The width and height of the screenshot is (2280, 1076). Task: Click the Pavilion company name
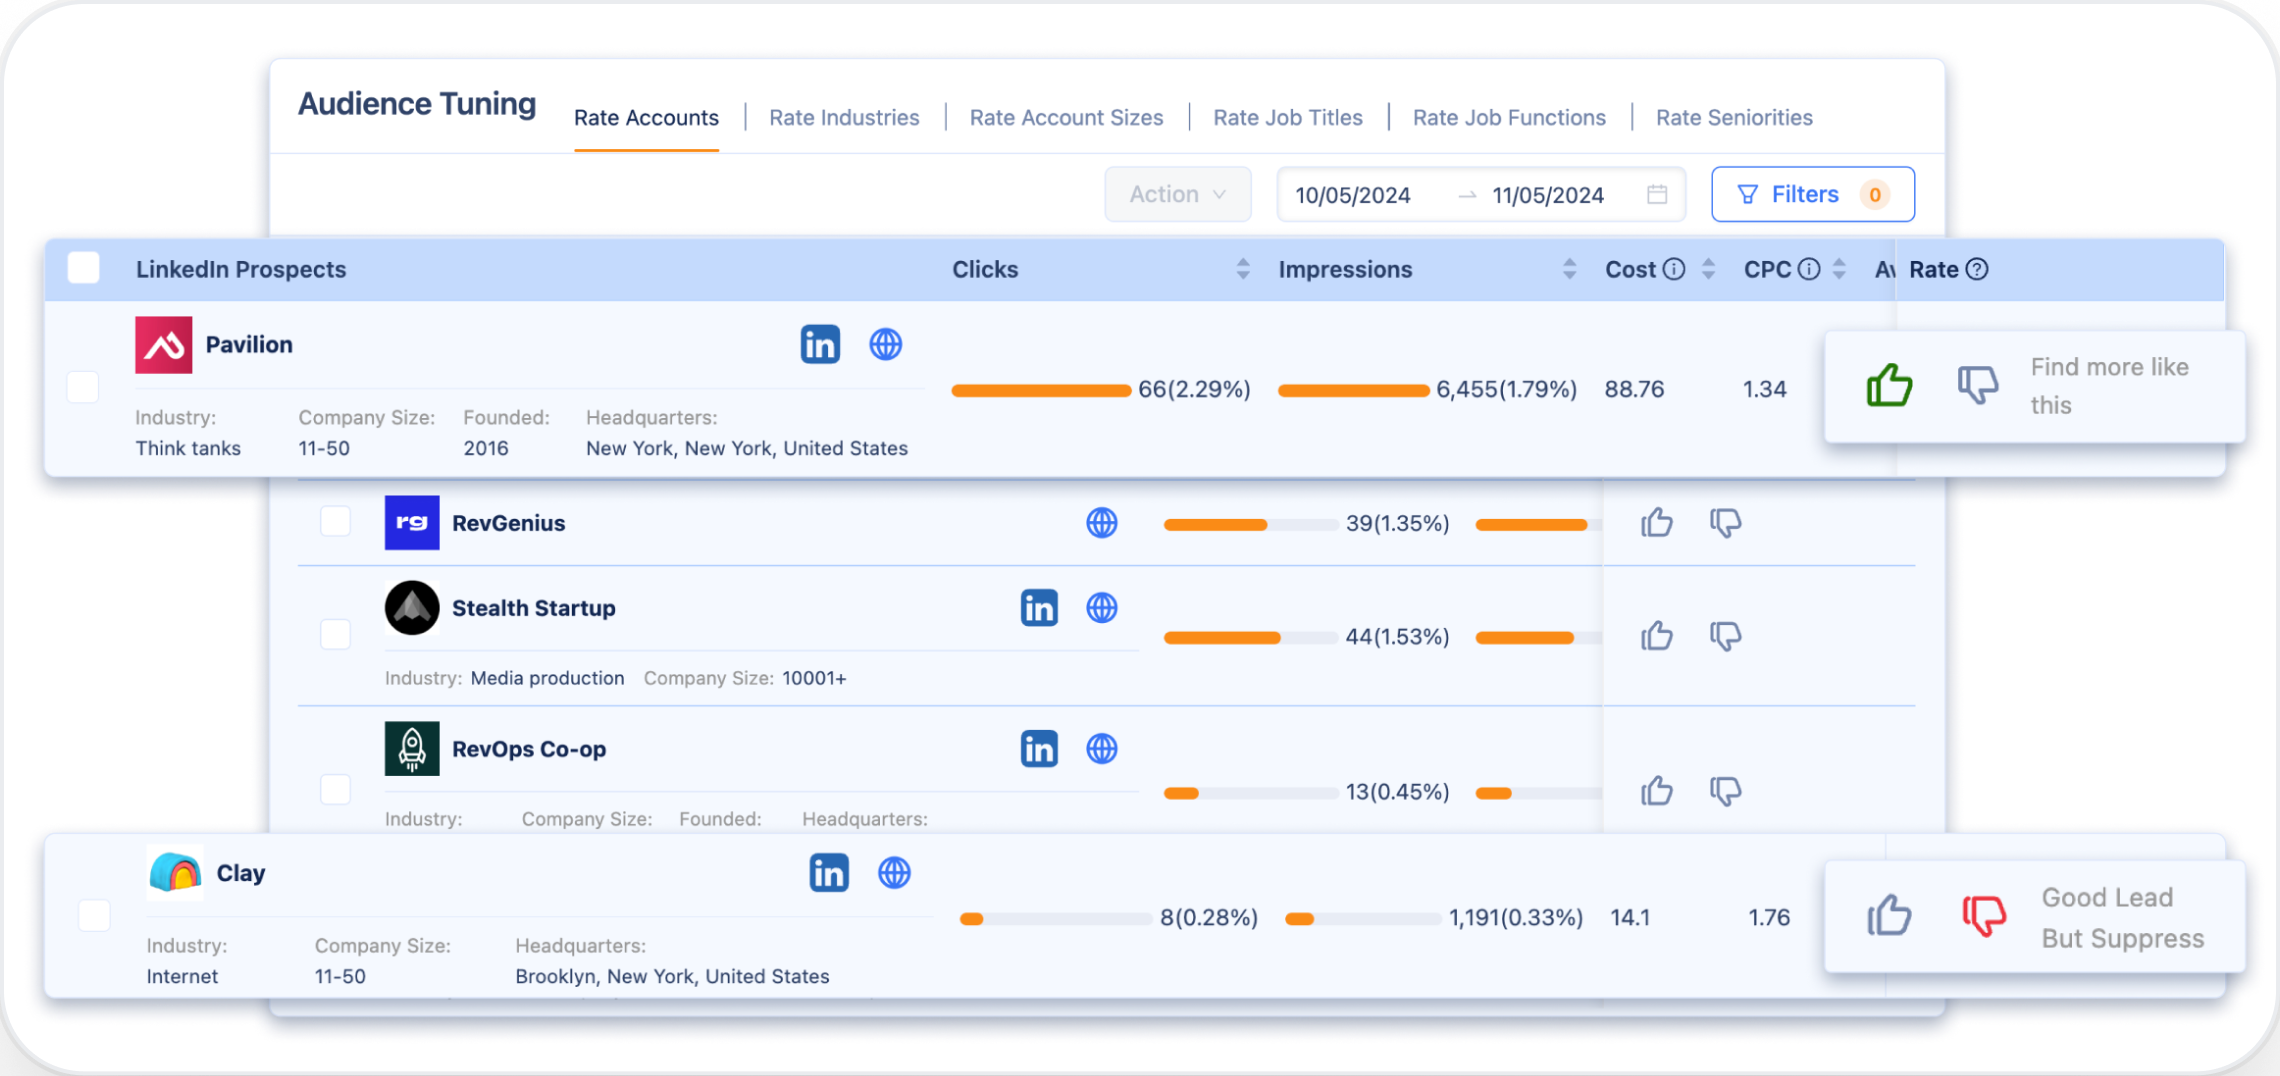point(249,344)
